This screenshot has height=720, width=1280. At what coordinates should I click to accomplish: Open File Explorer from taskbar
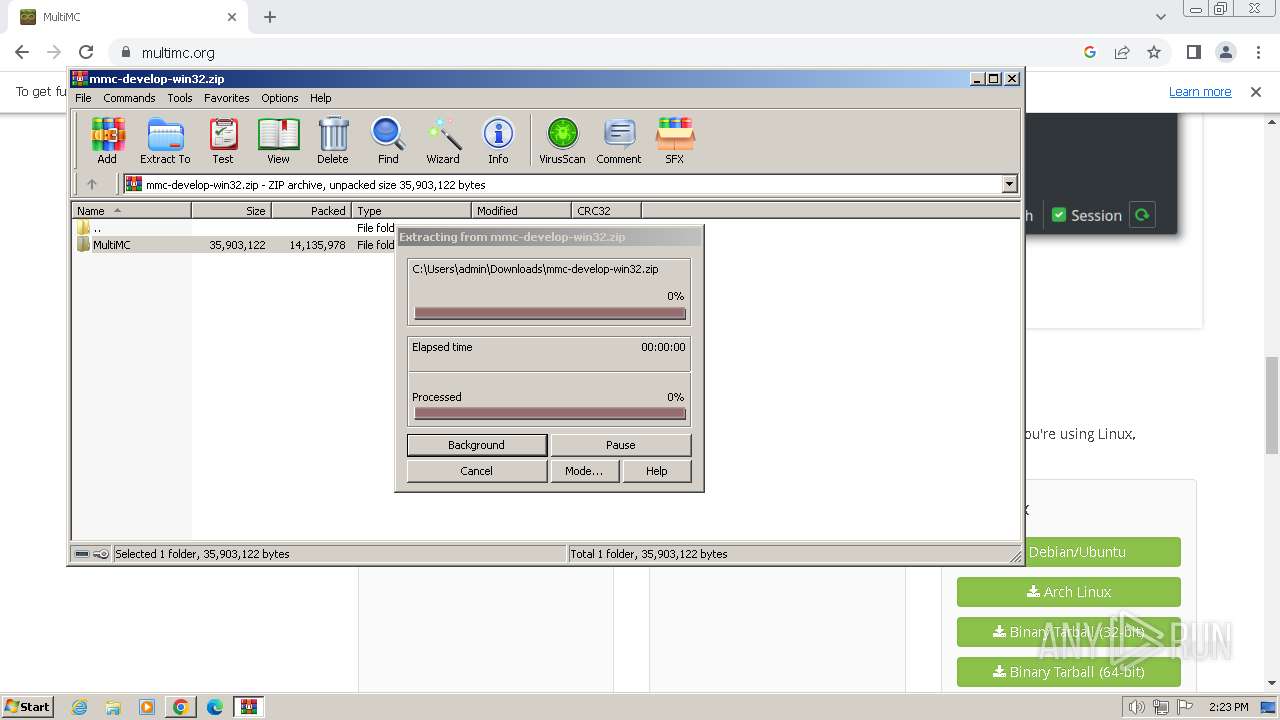click(x=113, y=707)
